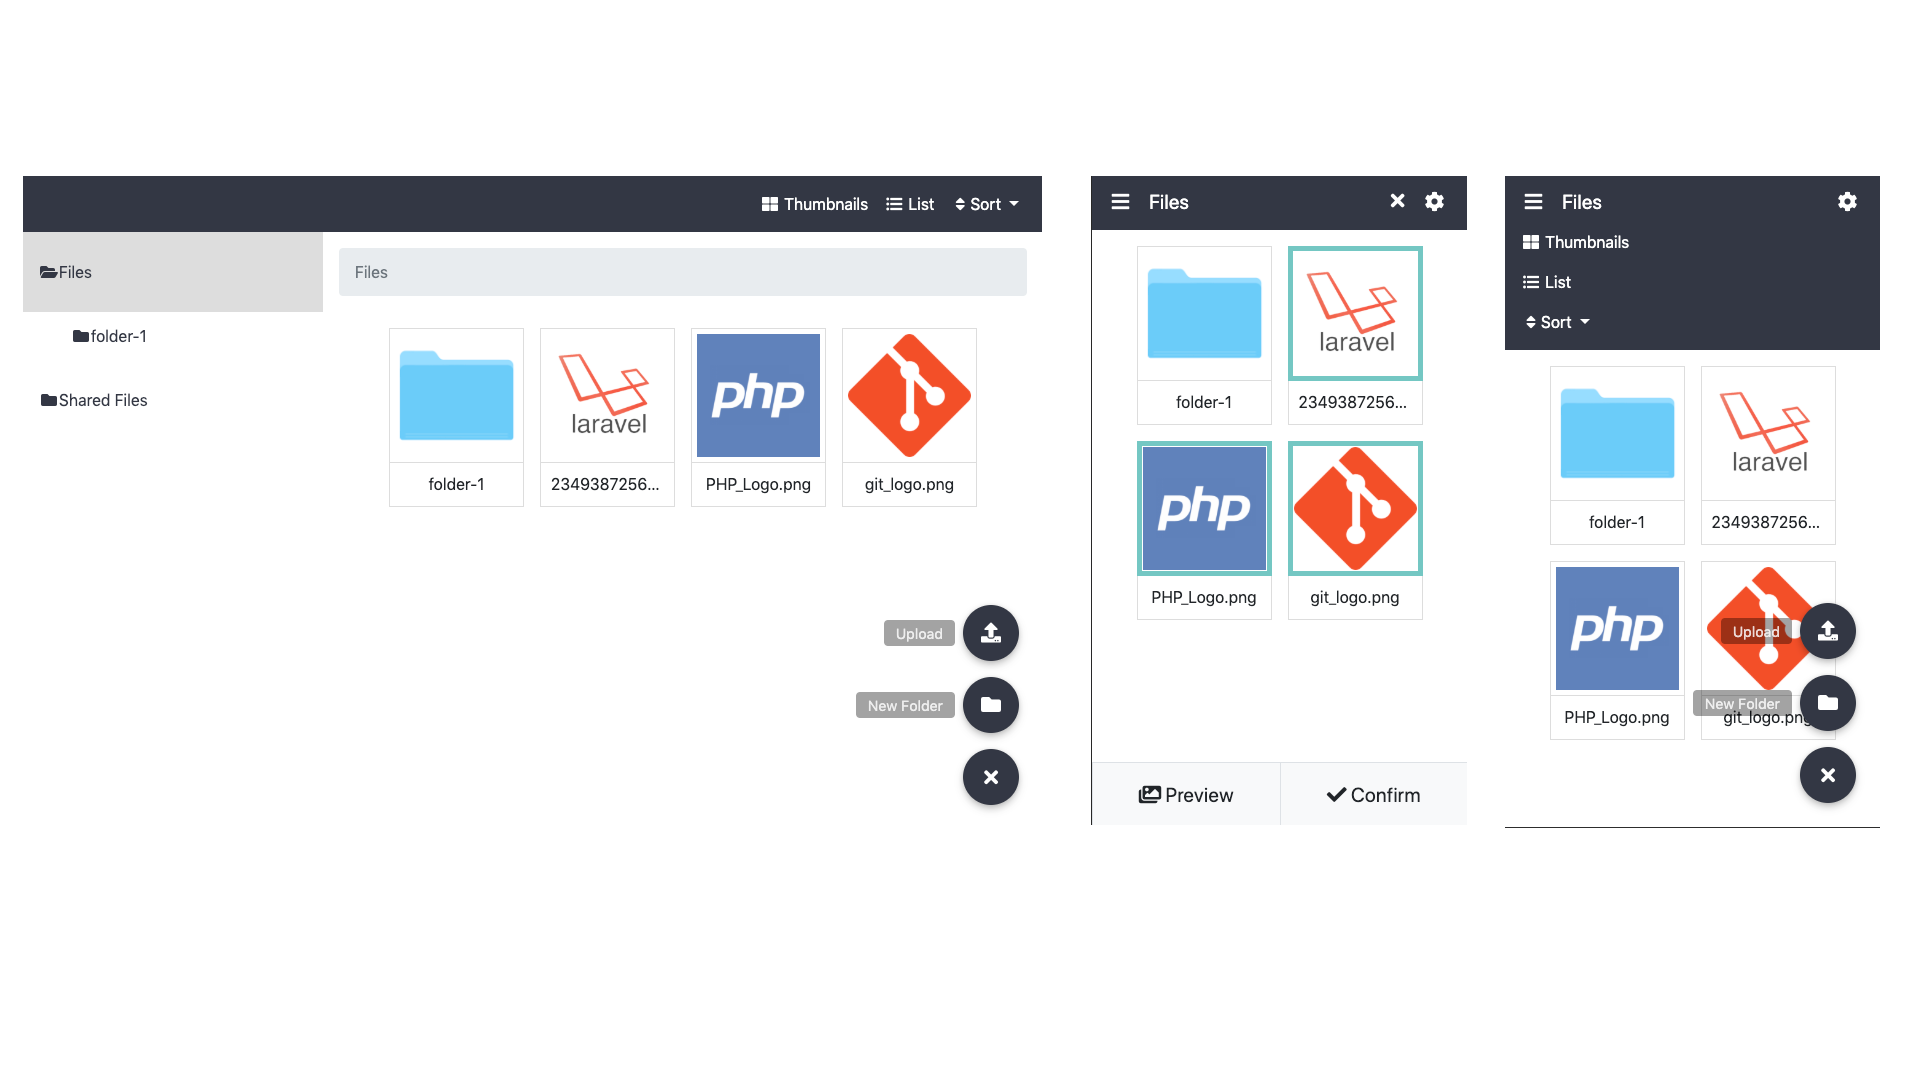
Task: Click the Confirm checkmark button
Action: 1373,794
